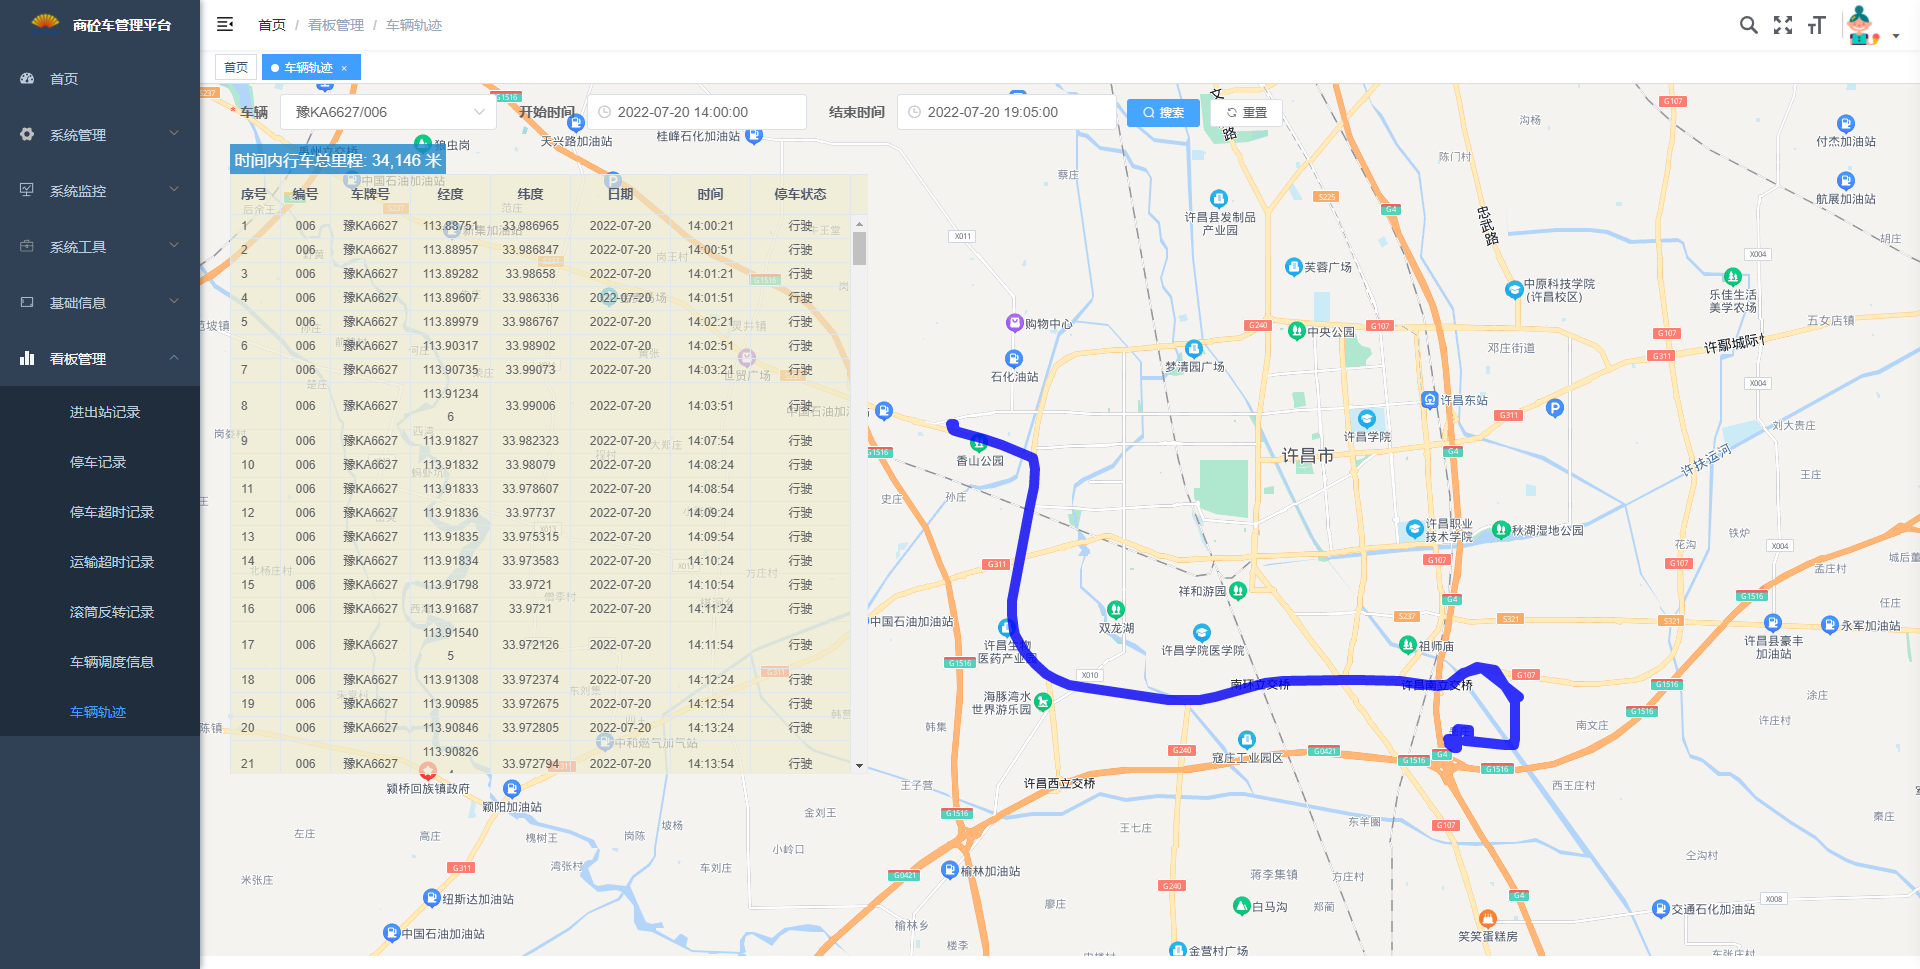Expand the 系统监控 menu
Viewport: 1920px width, 969px height.
(100, 190)
